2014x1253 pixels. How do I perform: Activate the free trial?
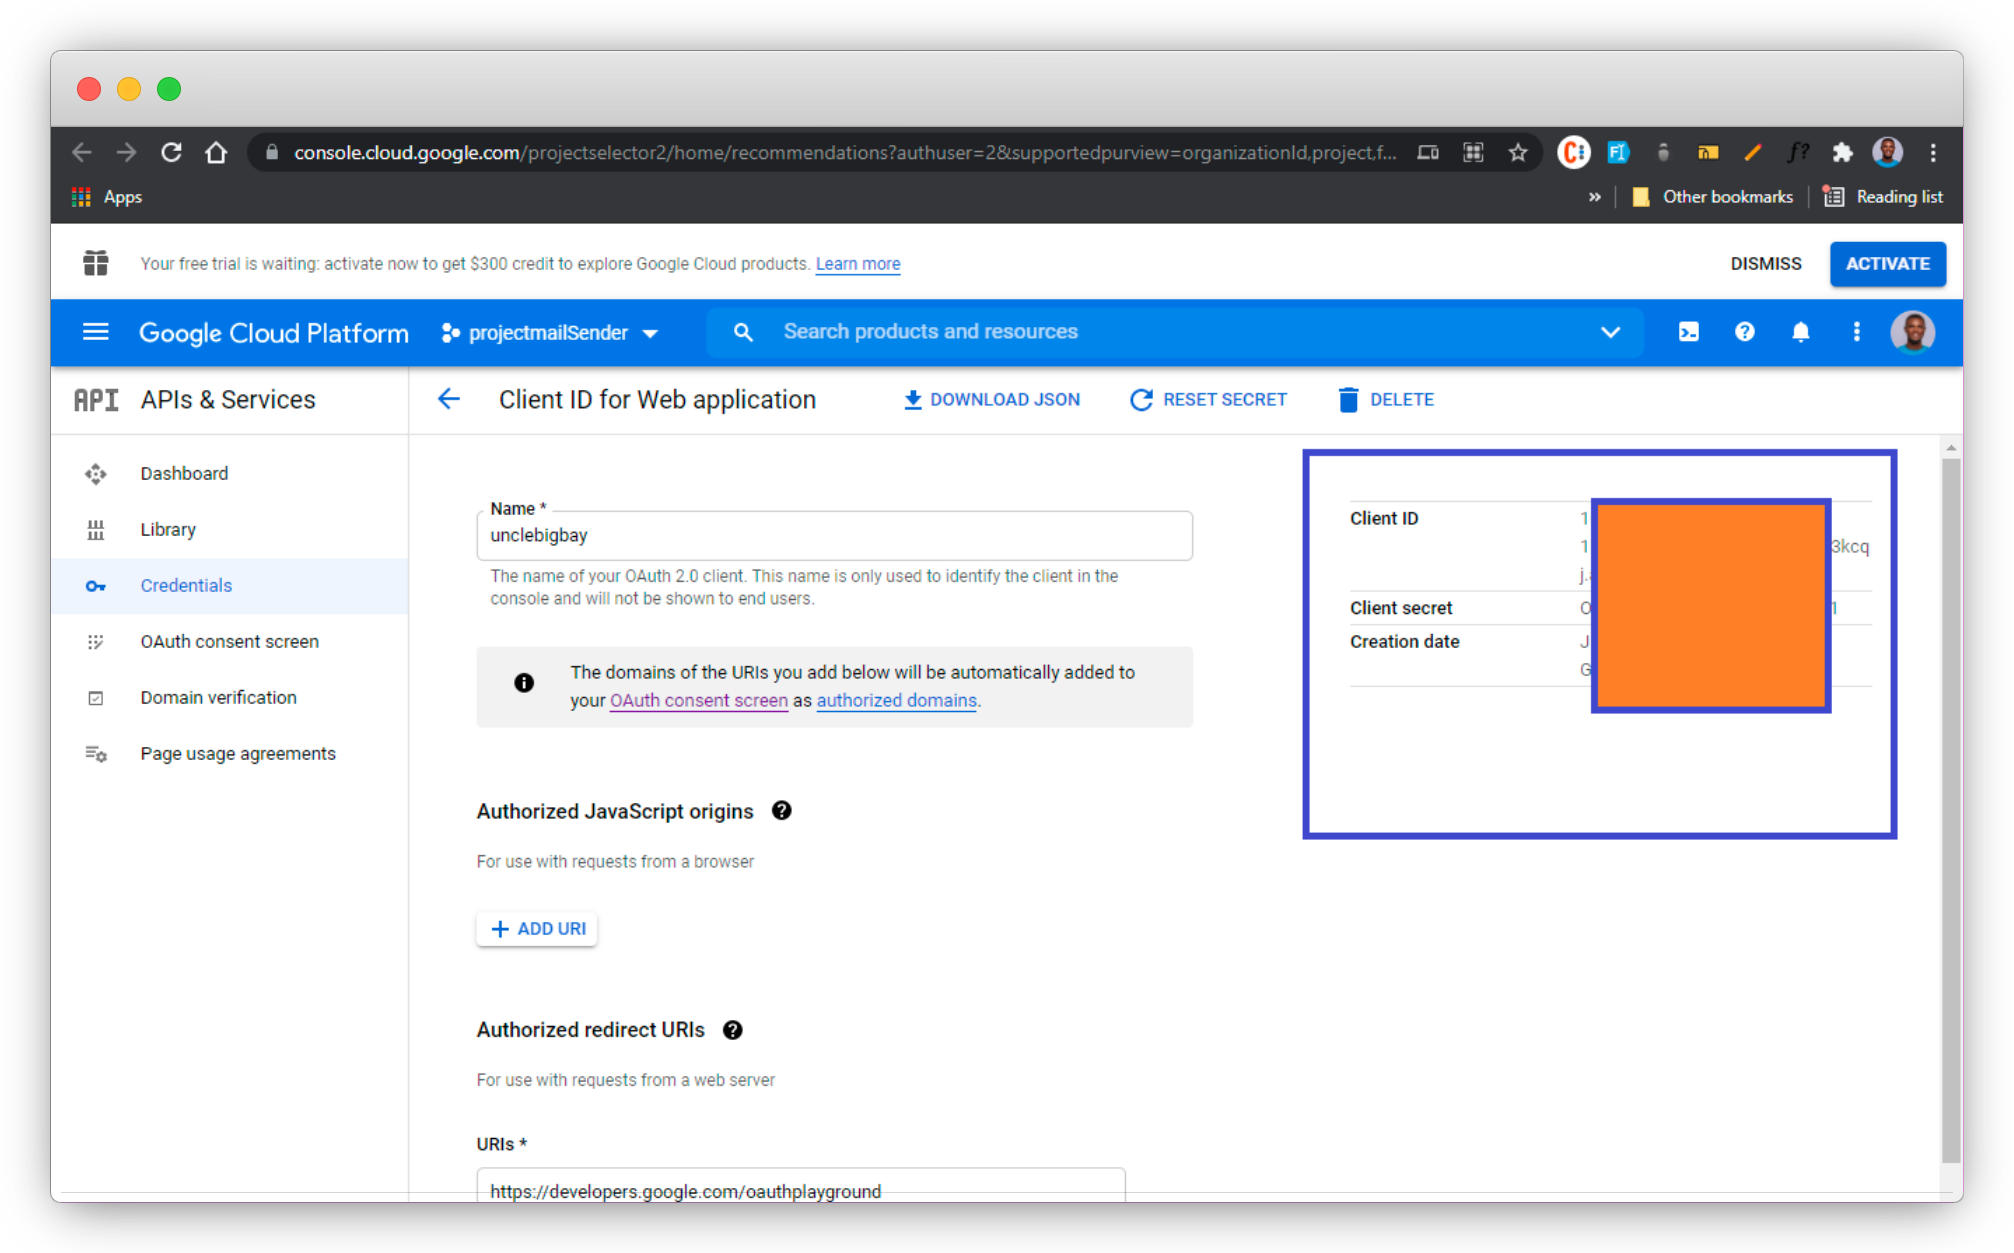click(x=1888, y=264)
